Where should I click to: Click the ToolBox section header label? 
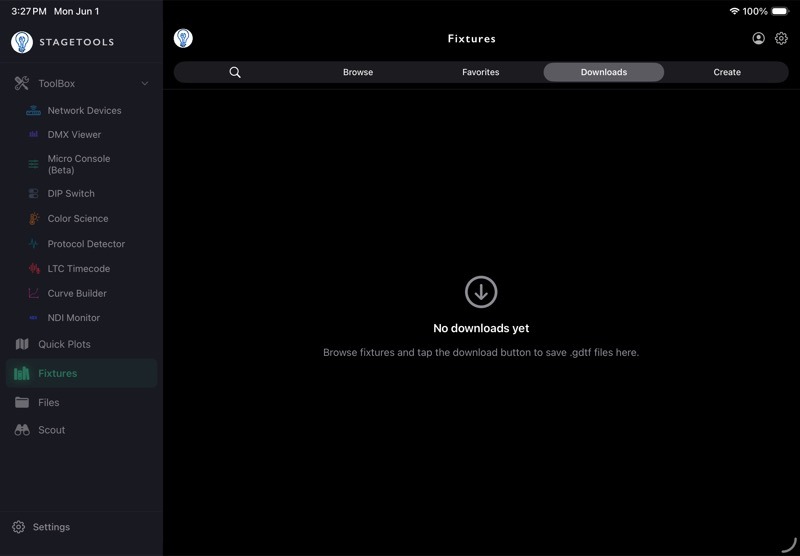click(57, 83)
